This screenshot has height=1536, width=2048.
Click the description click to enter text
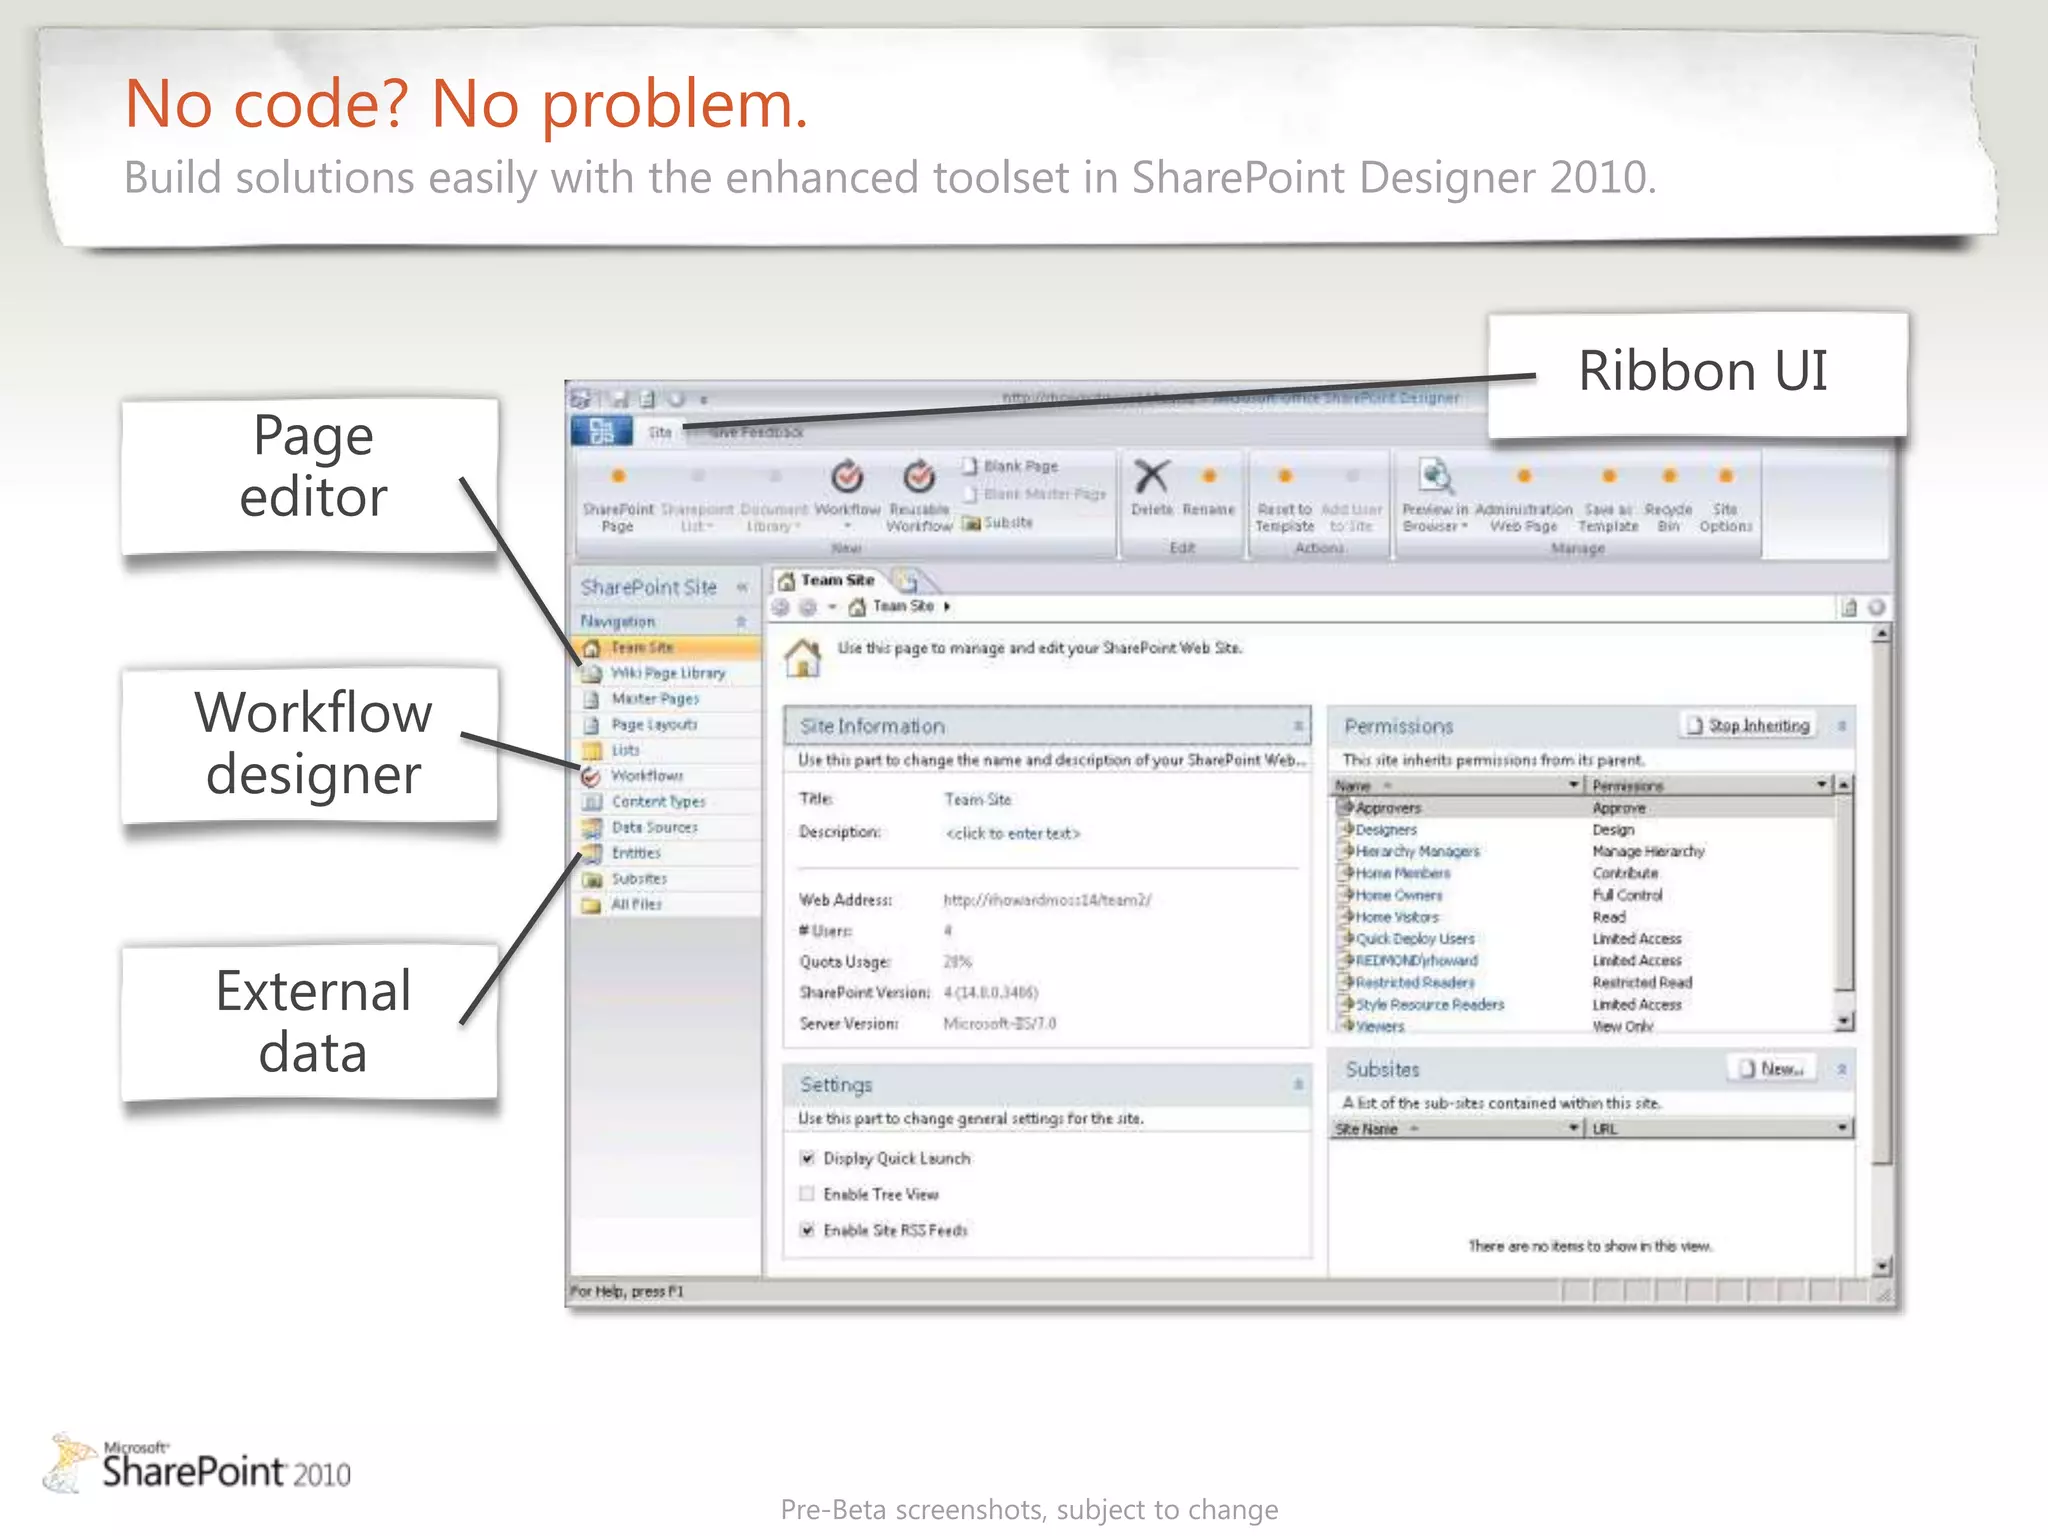1013,833
